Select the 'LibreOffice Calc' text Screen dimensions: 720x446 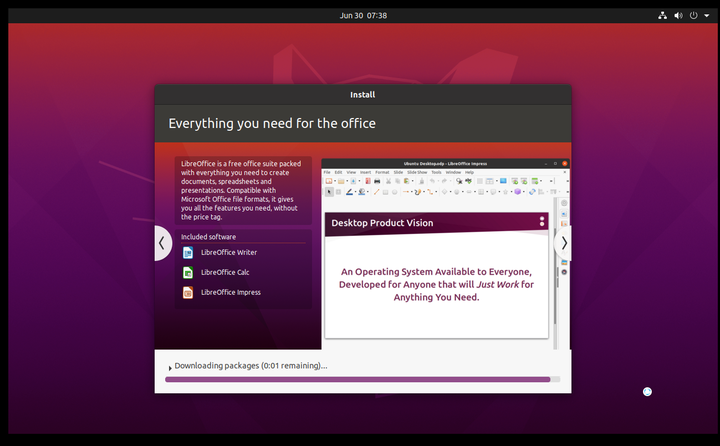tap(225, 272)
